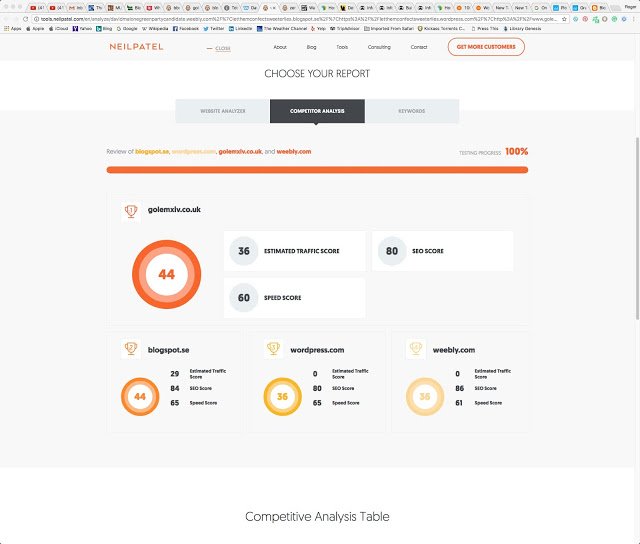Open the Contact menu item
640x544 pixels.
click(419, 47)
